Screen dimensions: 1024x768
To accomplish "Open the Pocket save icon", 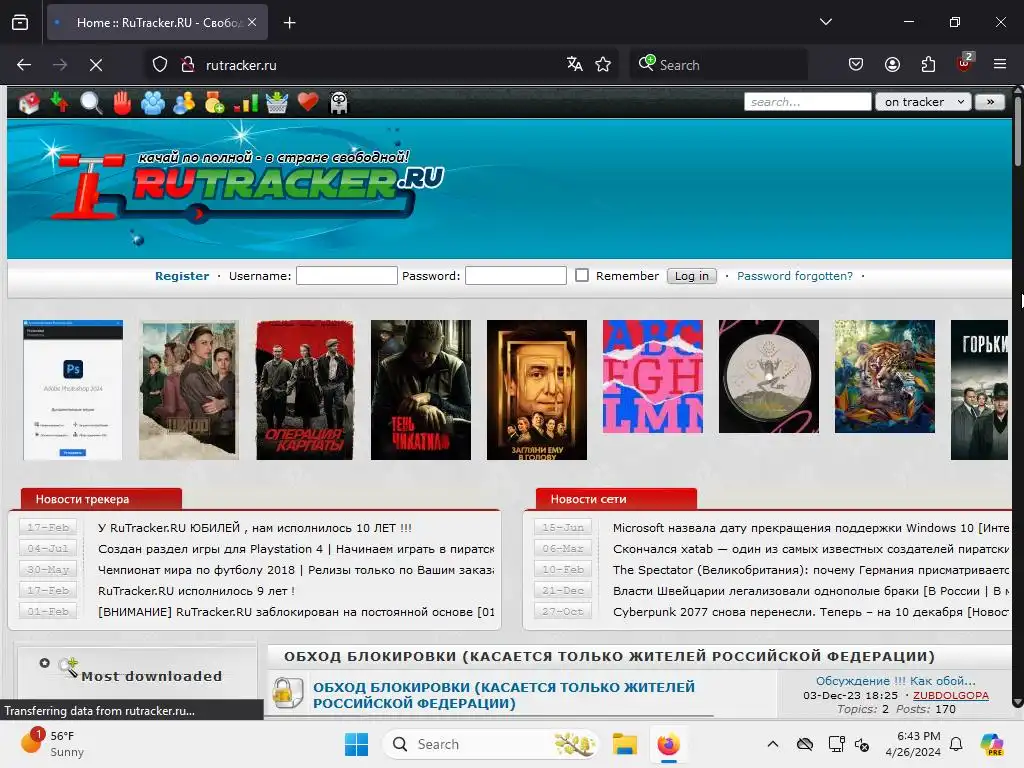I will (x=856, y=64).
